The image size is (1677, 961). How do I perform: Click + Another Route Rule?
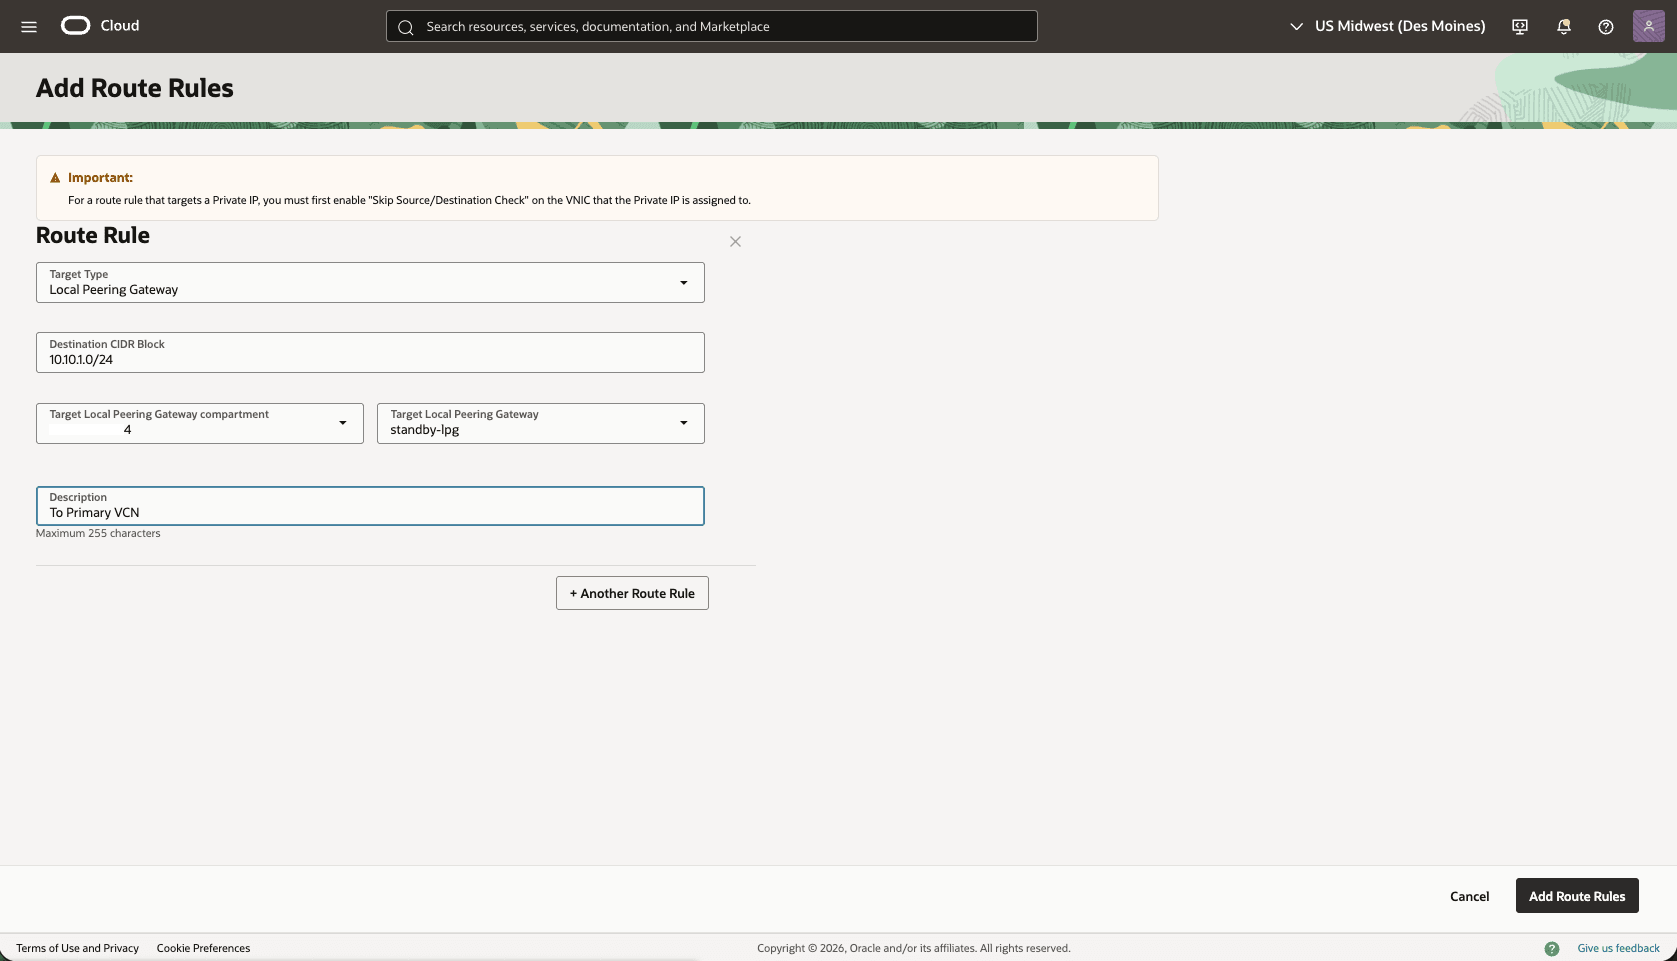(631, 592)
